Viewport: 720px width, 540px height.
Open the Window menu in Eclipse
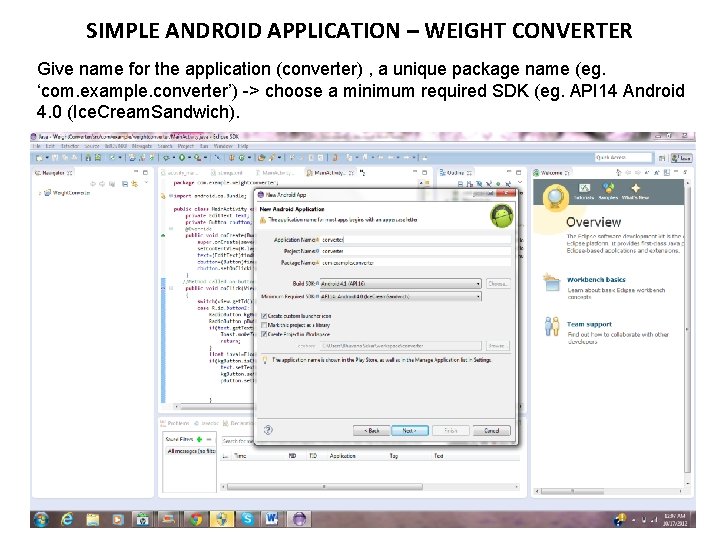point(223,146)
